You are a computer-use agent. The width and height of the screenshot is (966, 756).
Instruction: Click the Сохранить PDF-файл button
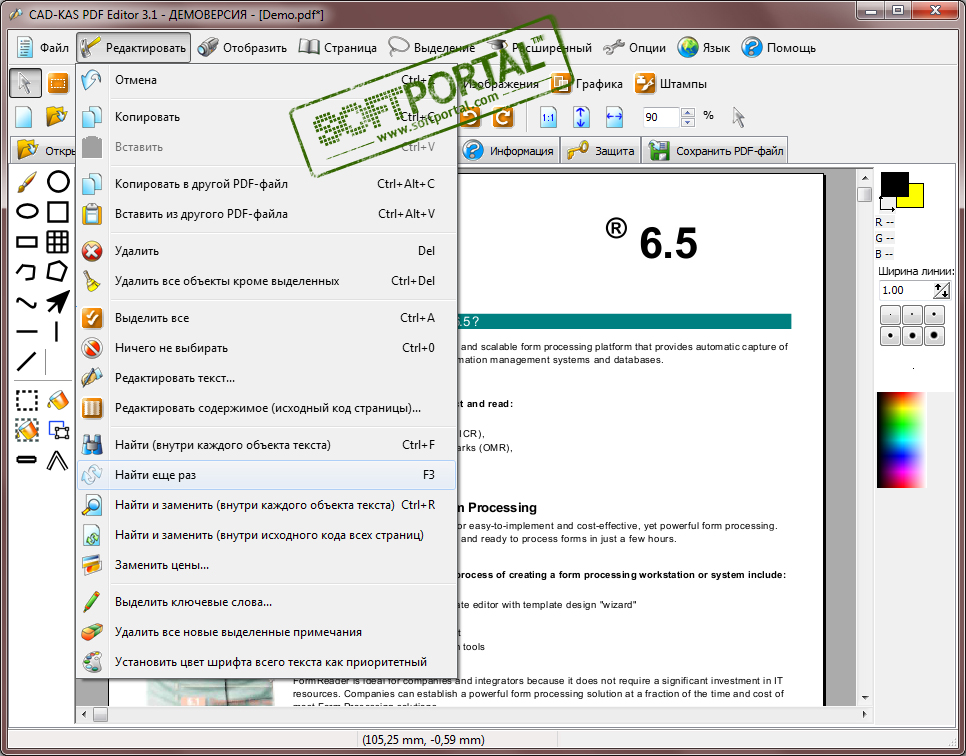[x=715, y=150]
